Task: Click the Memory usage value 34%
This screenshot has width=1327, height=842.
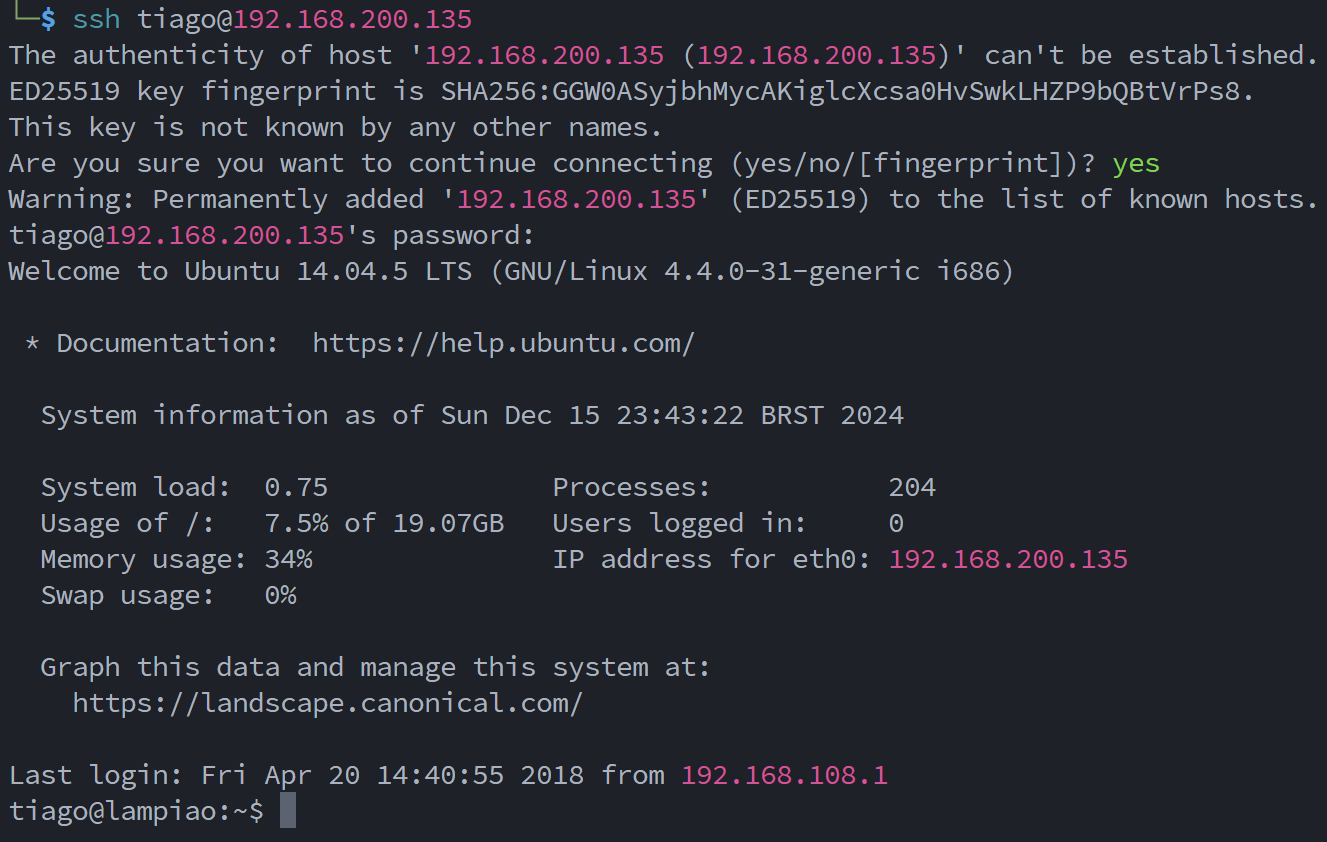Action: coord(288,559)
